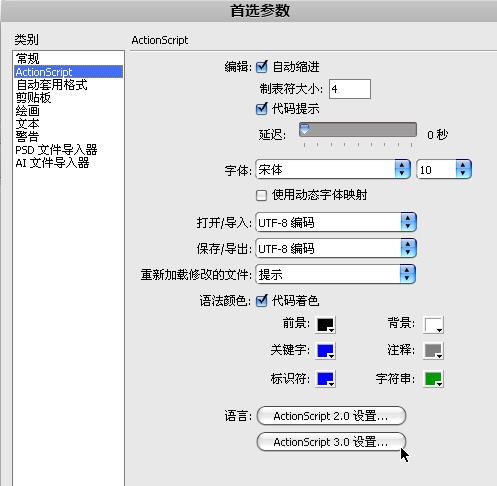Enable 使用动态字体映射 checkbox
Screen dimensions: 497x486
pyautogui.click(x=261, y=195)
